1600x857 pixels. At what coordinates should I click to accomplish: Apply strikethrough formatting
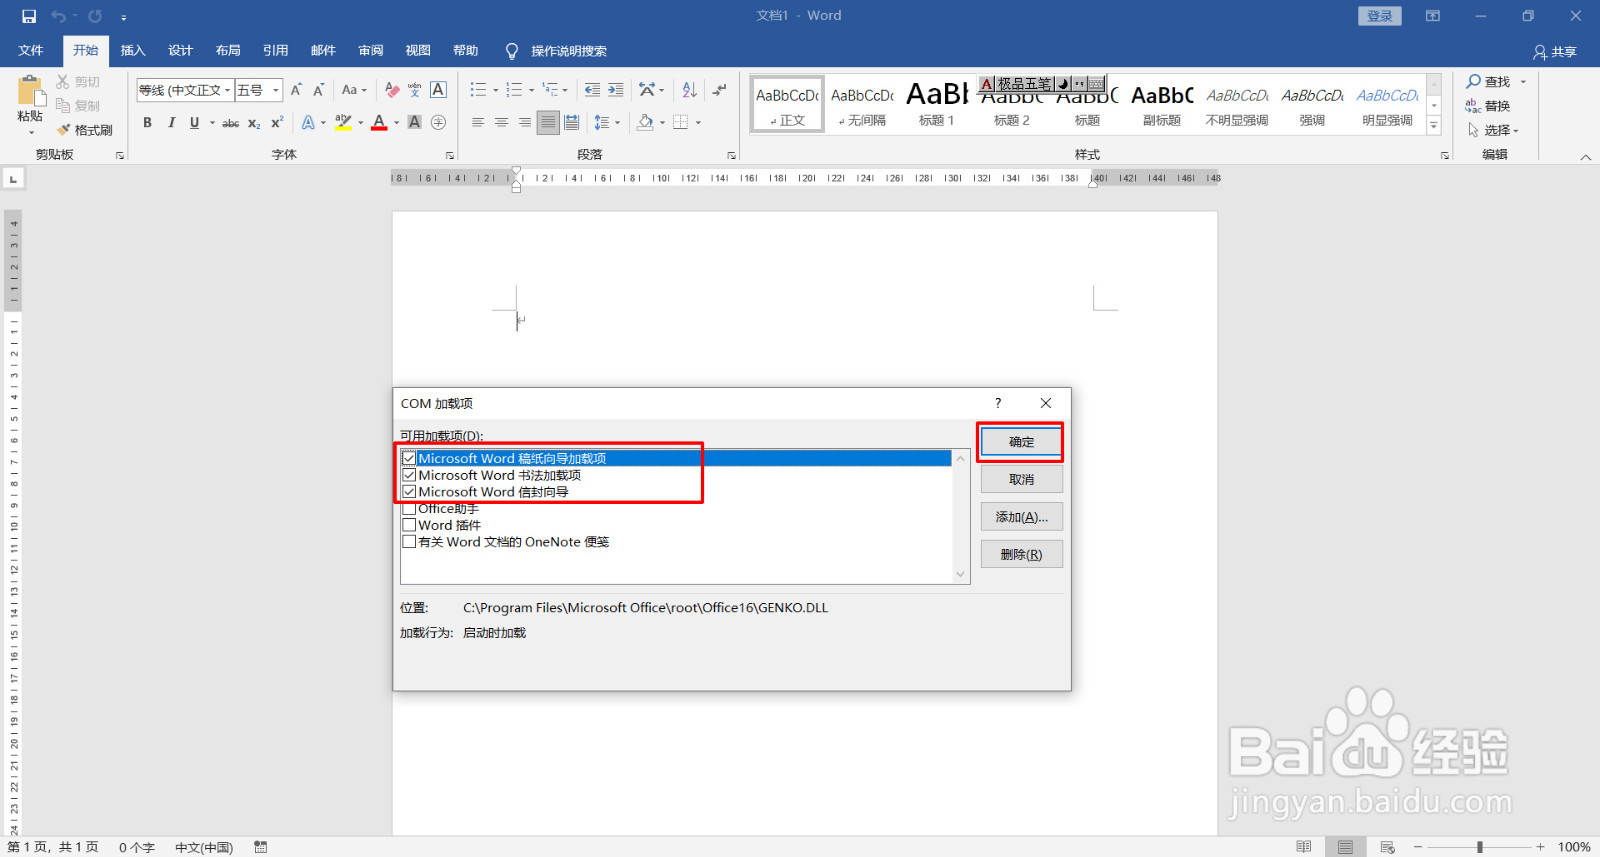pos(230,123)
